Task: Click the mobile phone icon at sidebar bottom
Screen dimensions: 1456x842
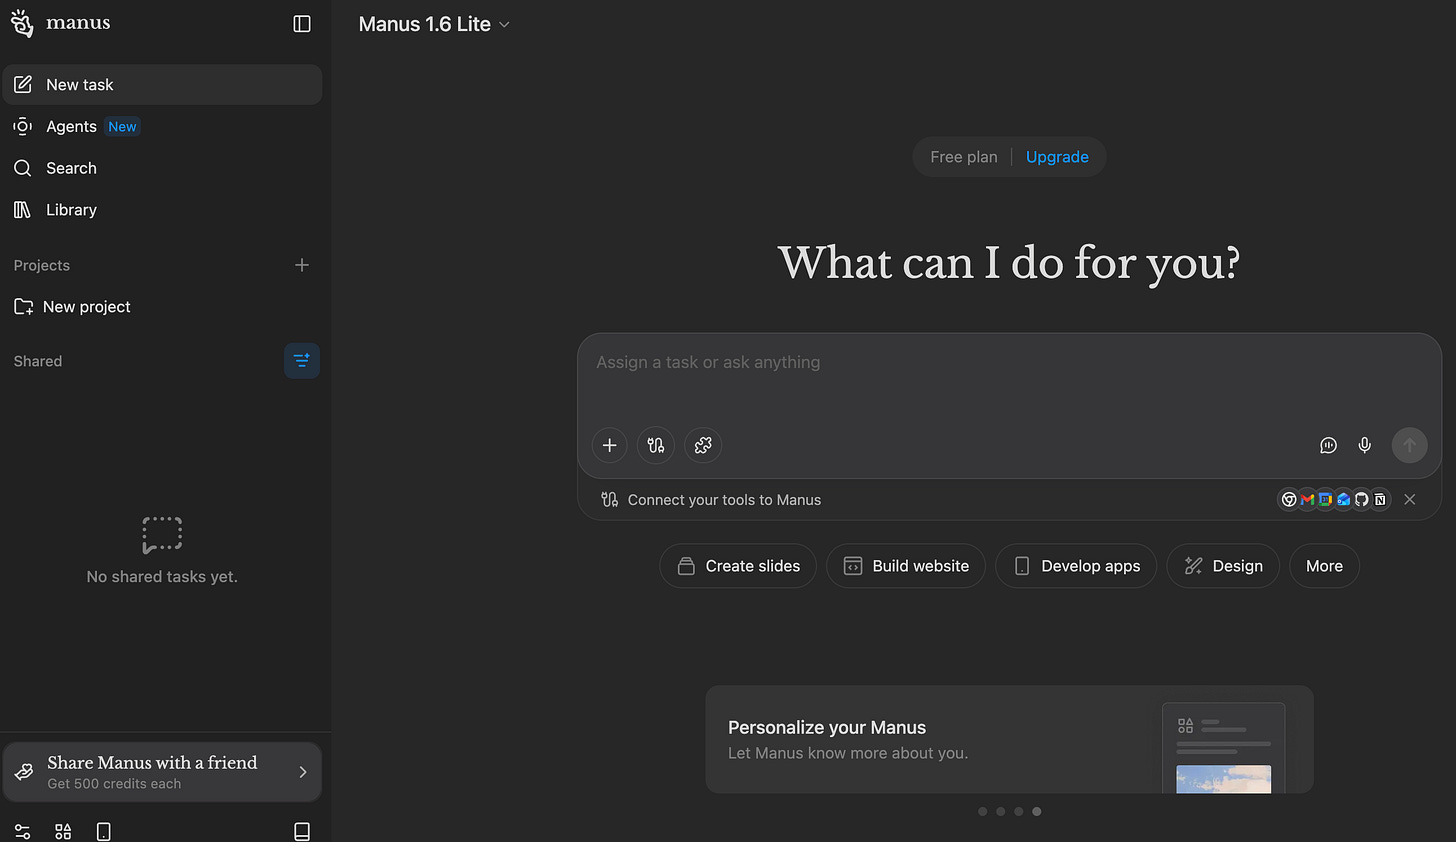Action: (x=103, y=832)
